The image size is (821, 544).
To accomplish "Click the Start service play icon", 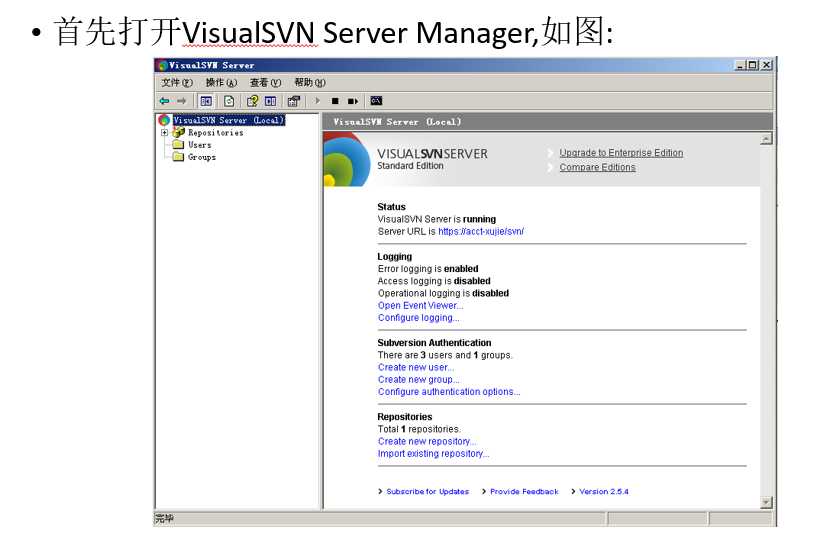I will click(317, 101).
